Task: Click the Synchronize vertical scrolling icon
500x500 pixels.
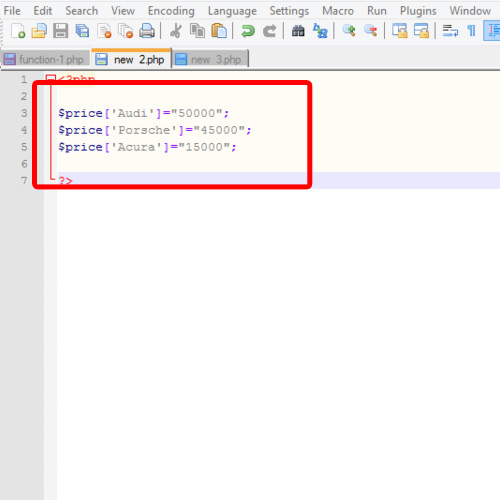Action: [x=400, y=31]
